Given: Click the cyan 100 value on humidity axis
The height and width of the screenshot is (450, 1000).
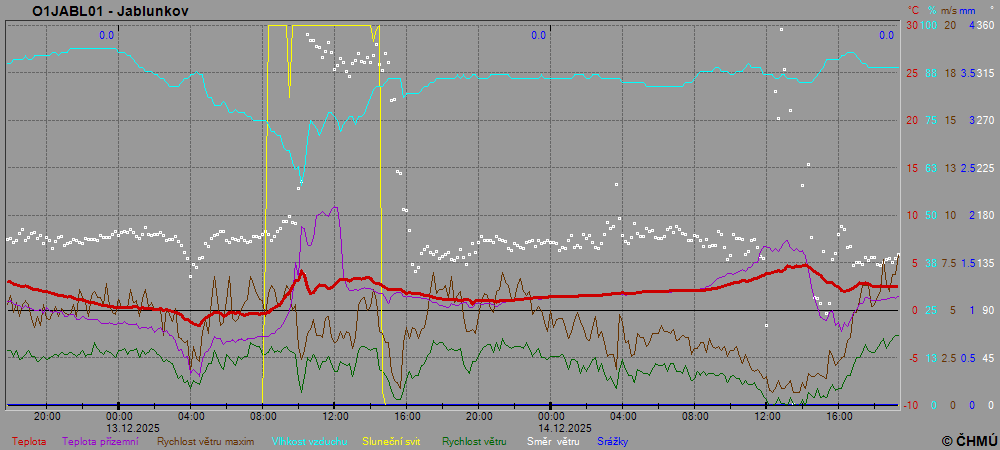Looking at the screenshot, I should click(x=929, y=25).
